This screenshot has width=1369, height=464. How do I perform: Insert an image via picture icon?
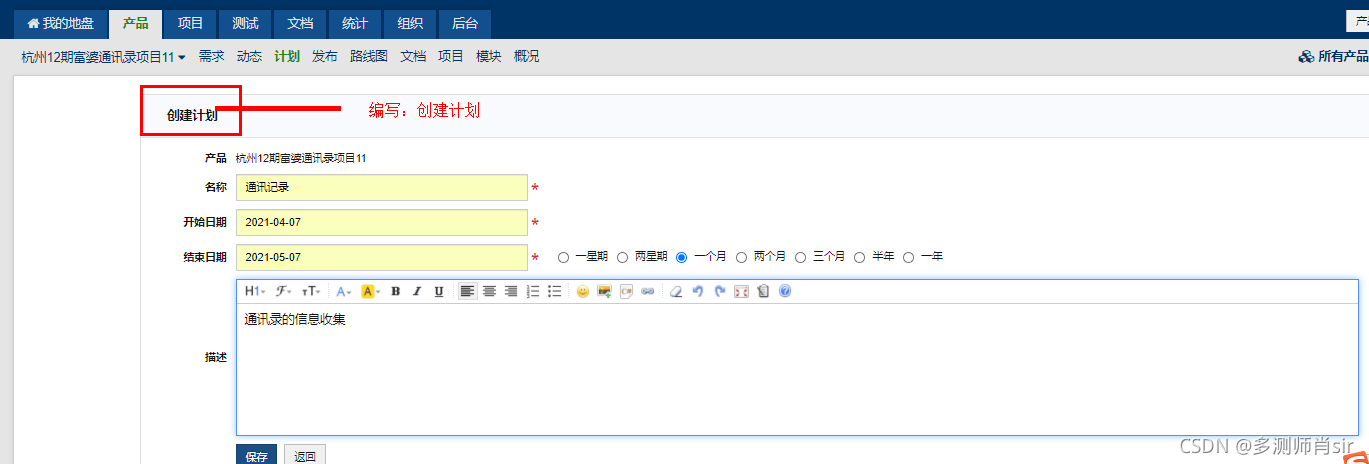coord(604,291)
